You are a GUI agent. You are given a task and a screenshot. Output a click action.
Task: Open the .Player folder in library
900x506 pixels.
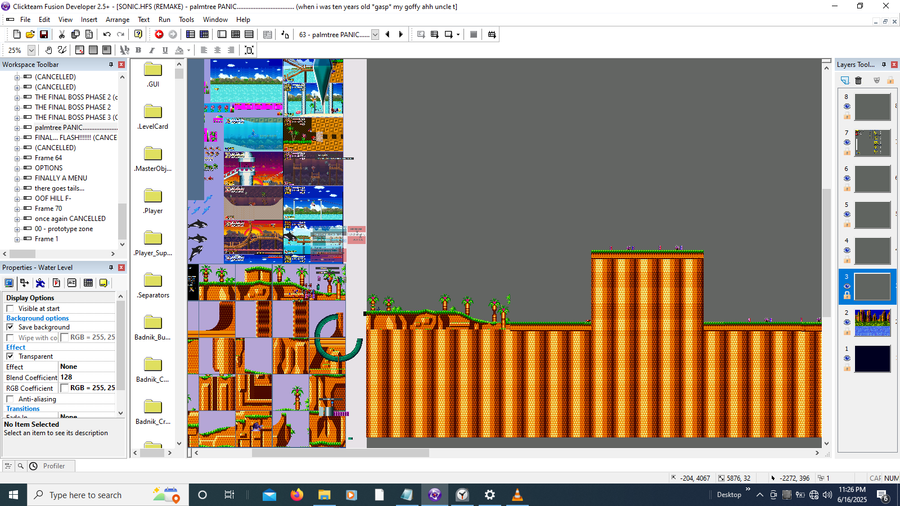point(153,201)
